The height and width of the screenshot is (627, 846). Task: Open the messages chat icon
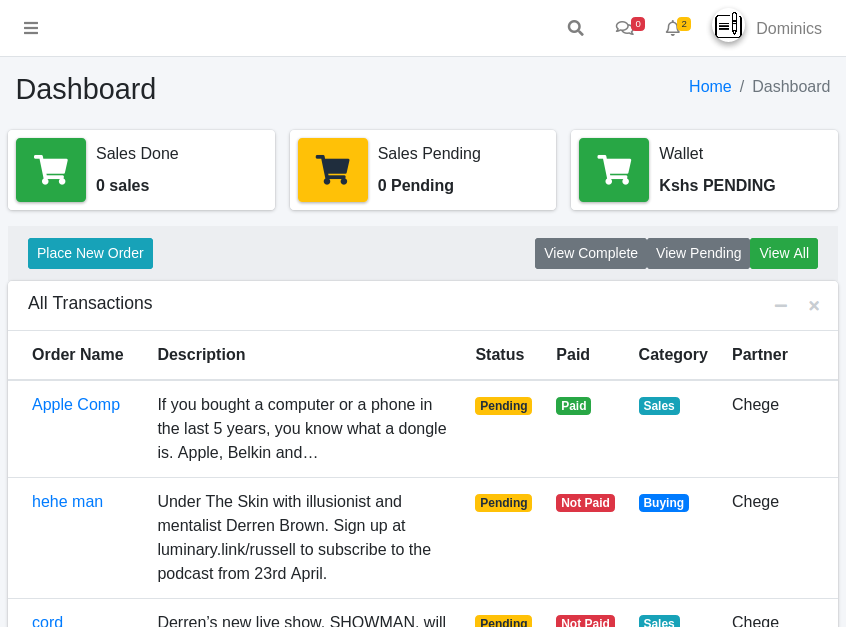click(625, 28)
